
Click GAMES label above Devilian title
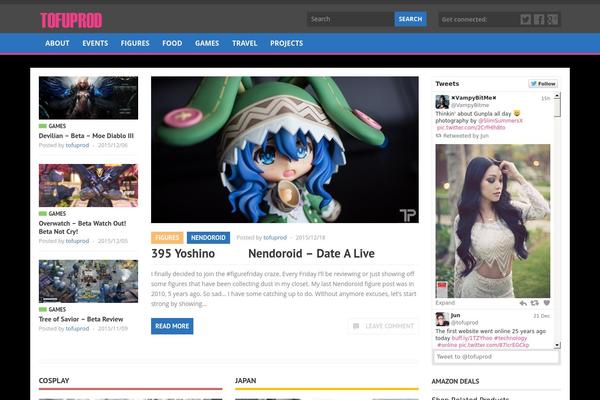[57, 126]
